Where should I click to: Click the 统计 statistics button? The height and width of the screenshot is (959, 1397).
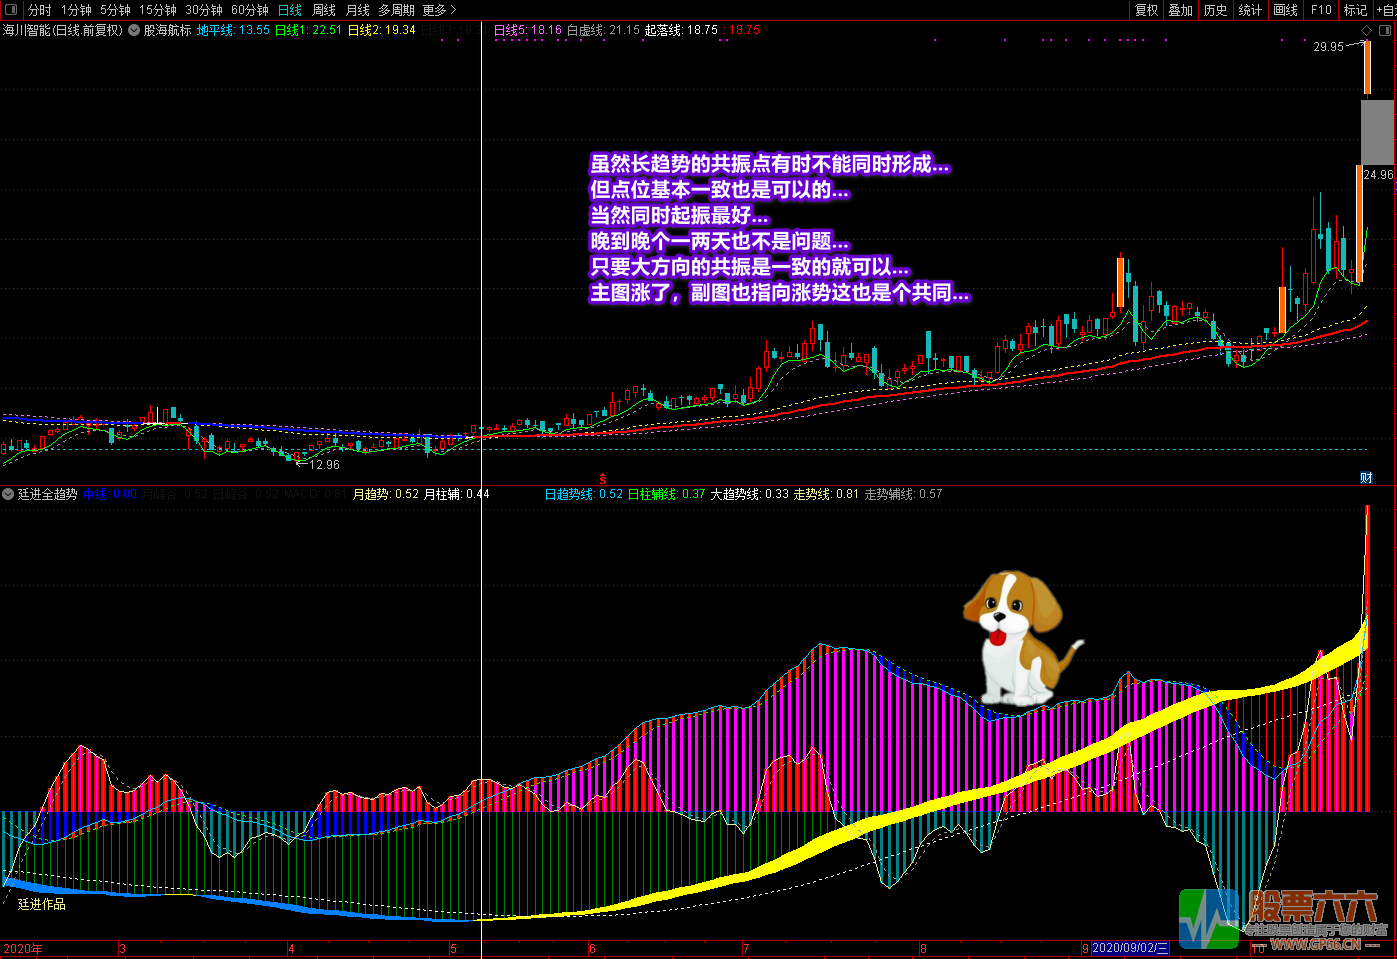click(1250, 10)
